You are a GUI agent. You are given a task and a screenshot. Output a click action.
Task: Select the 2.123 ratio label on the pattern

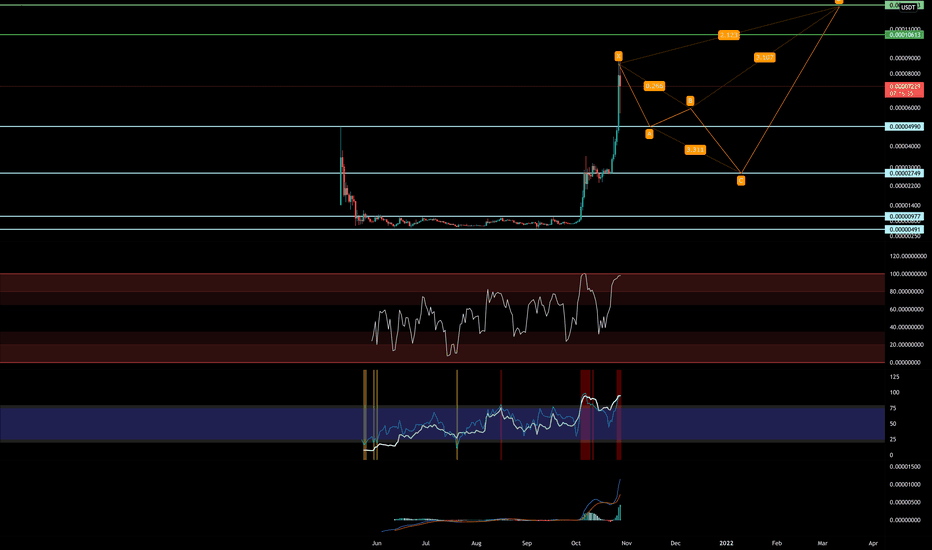[728, 35]
